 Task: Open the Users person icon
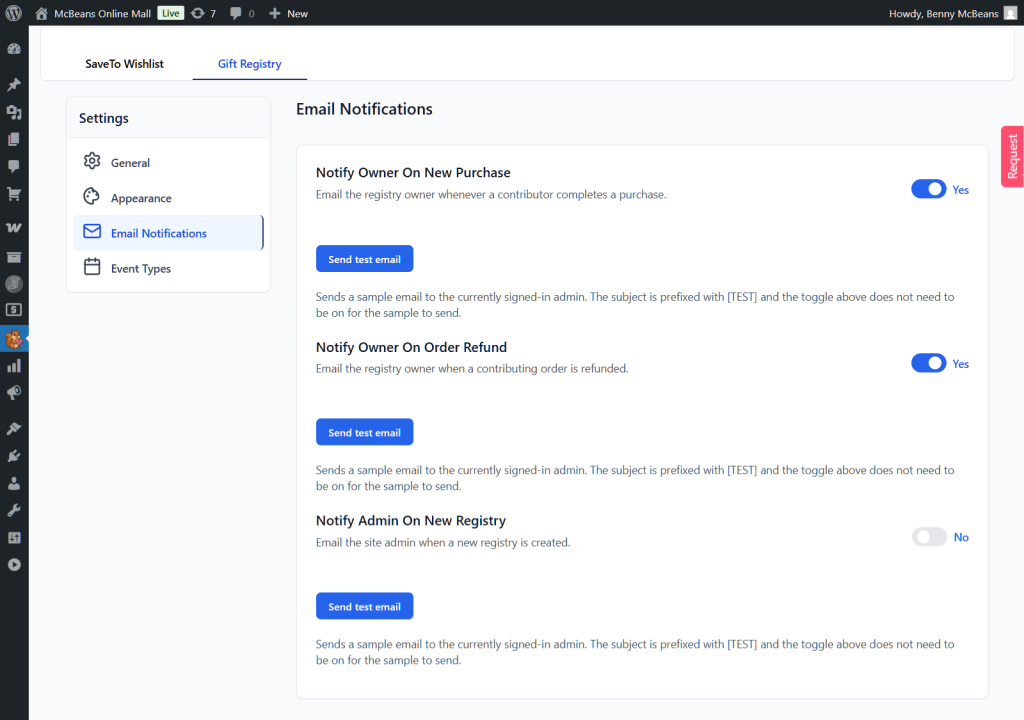(x=14, y=483)
